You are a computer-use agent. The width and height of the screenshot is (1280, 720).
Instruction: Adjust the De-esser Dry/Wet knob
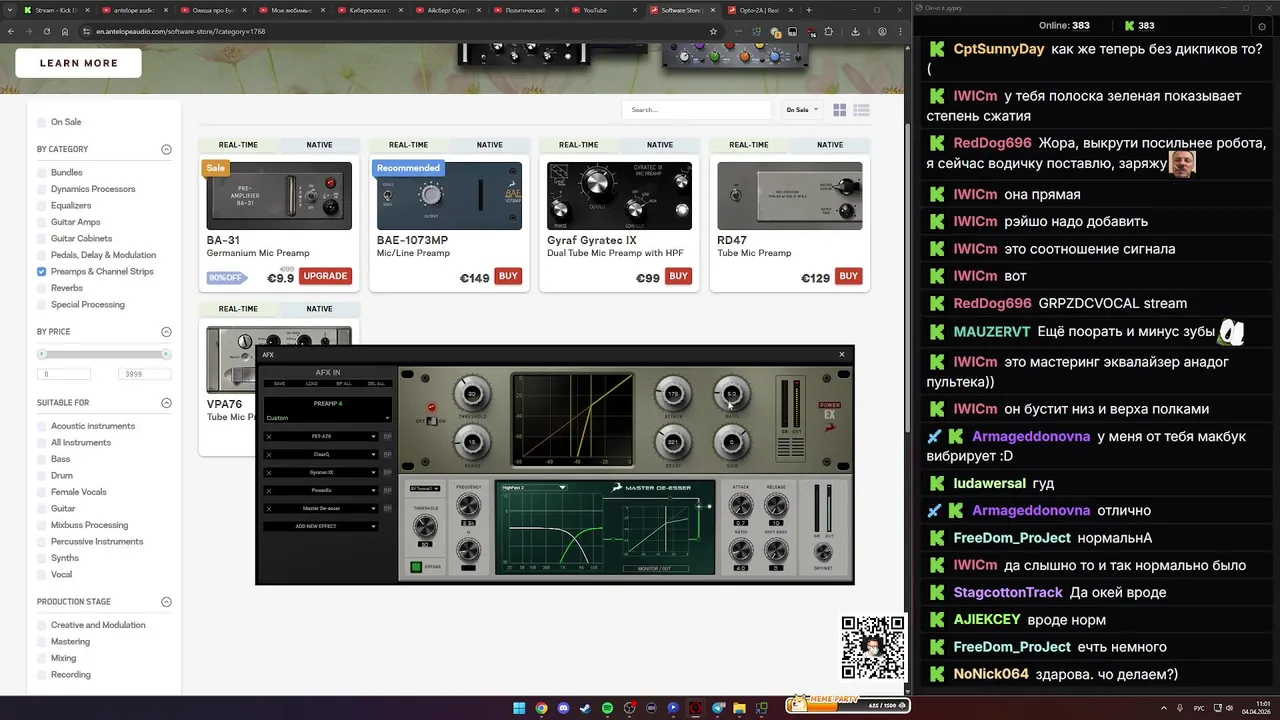pos(823,551)
